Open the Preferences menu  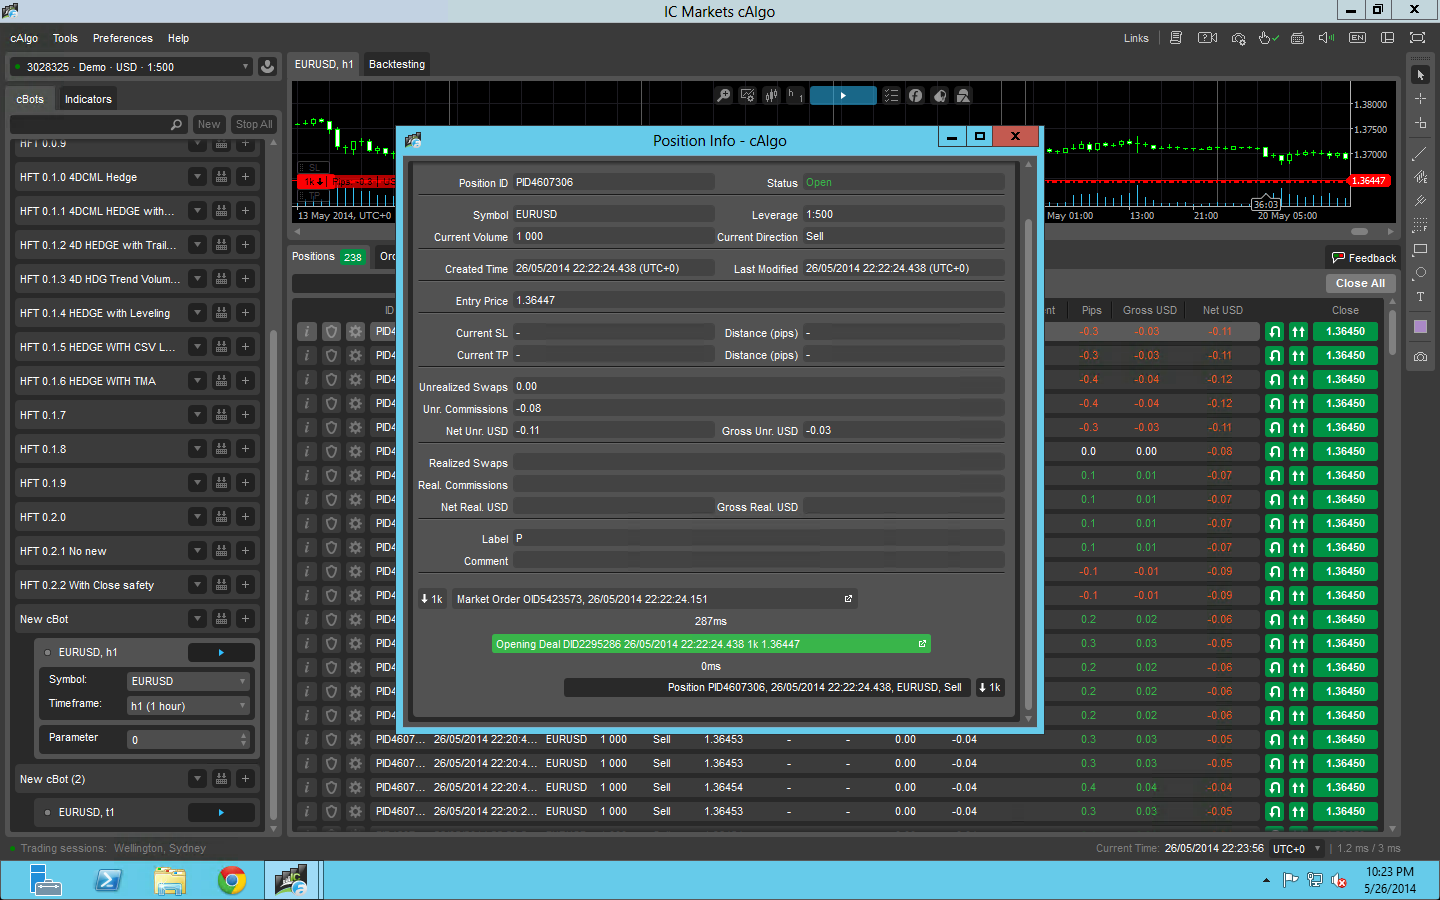pos(123,38)
